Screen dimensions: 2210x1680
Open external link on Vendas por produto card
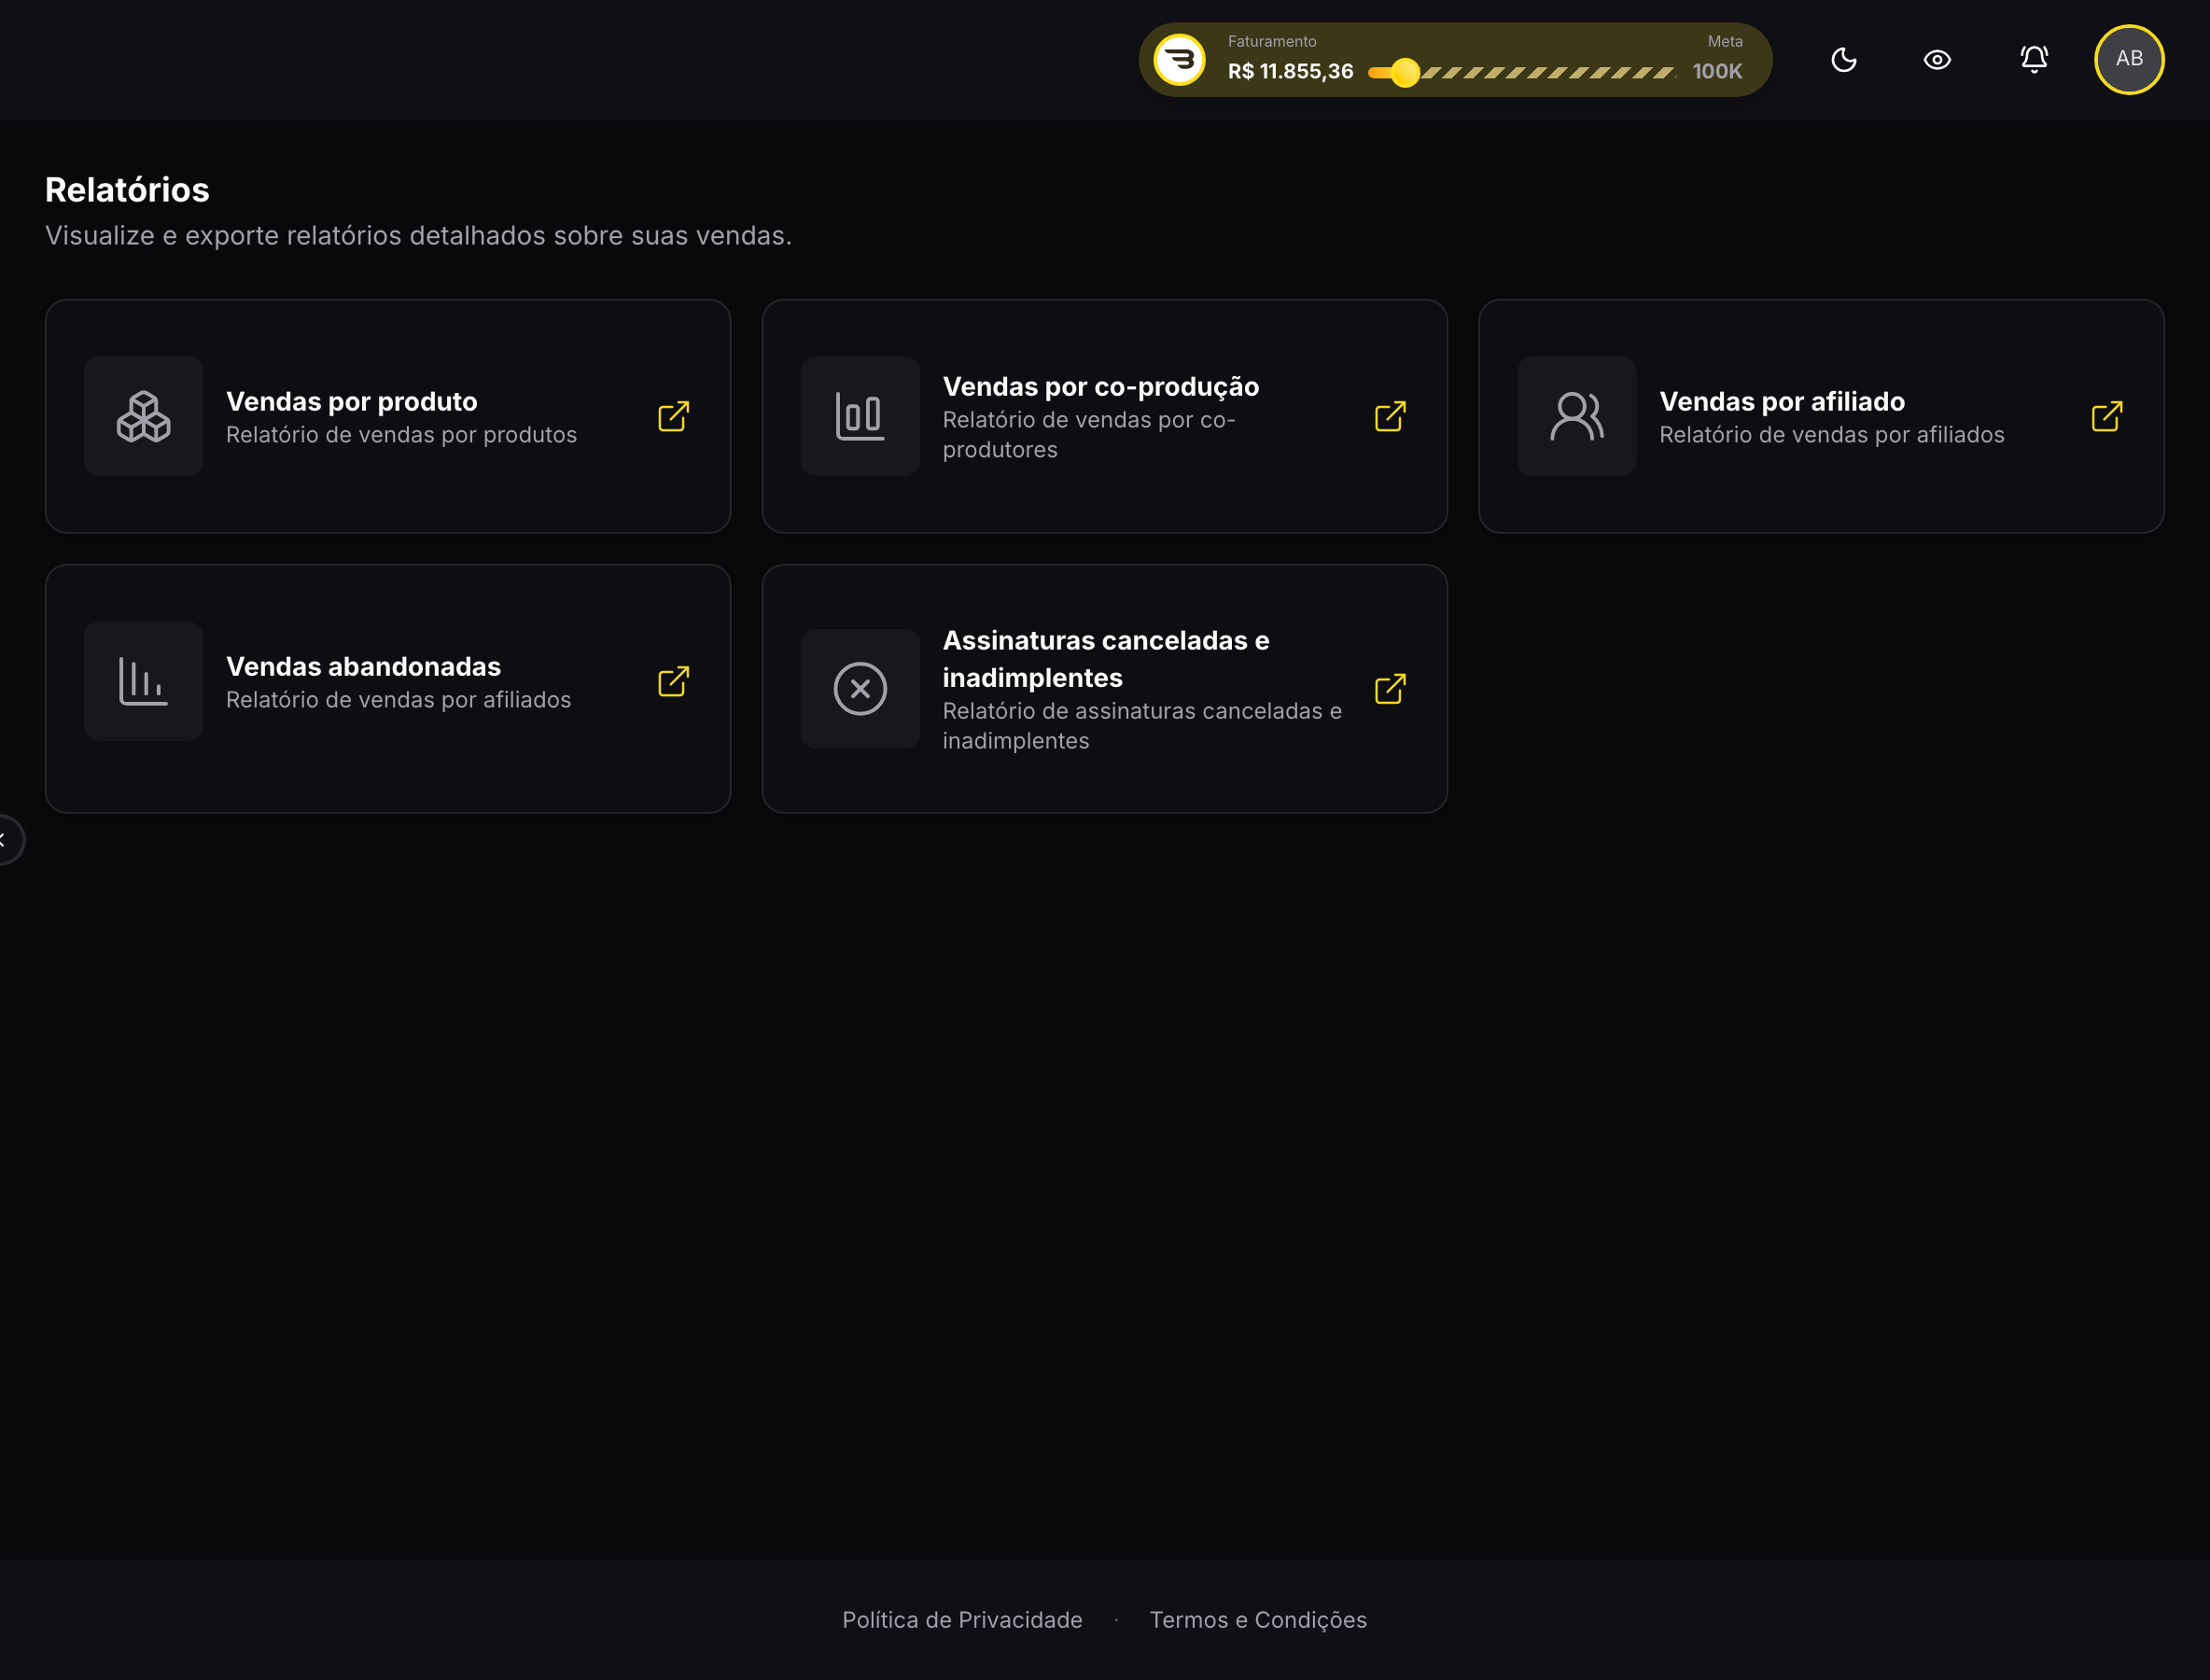point(674,416)
